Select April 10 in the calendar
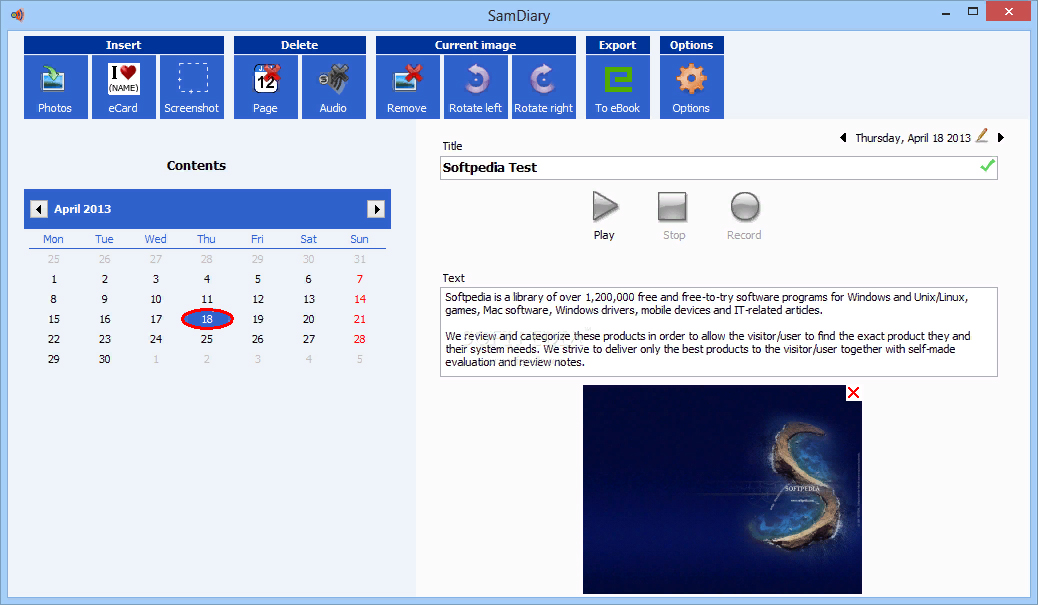 pos(156,299)
